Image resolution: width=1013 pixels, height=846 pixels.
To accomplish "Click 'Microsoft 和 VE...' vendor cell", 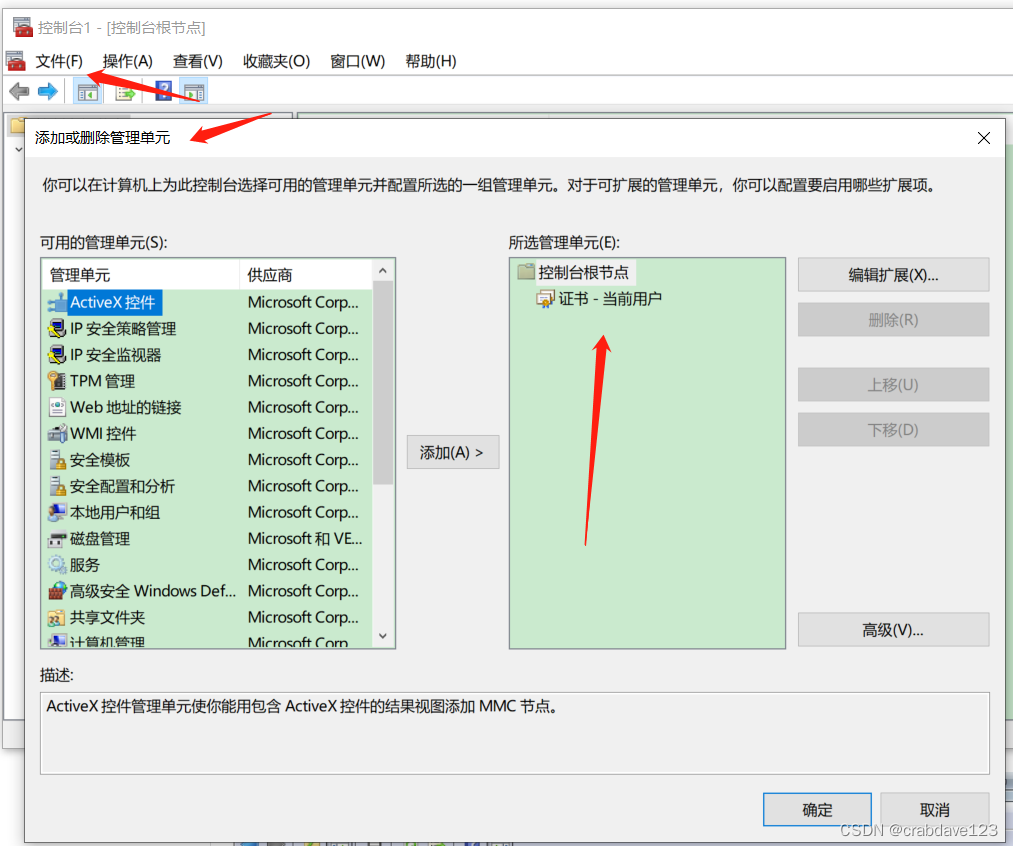I will click(305, 539).
